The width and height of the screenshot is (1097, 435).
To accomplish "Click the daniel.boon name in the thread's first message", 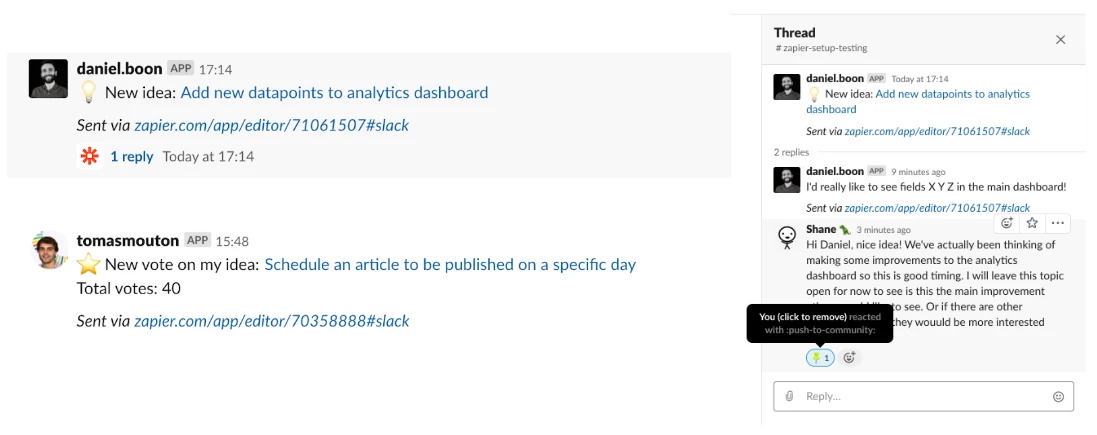I will (835, 78).
